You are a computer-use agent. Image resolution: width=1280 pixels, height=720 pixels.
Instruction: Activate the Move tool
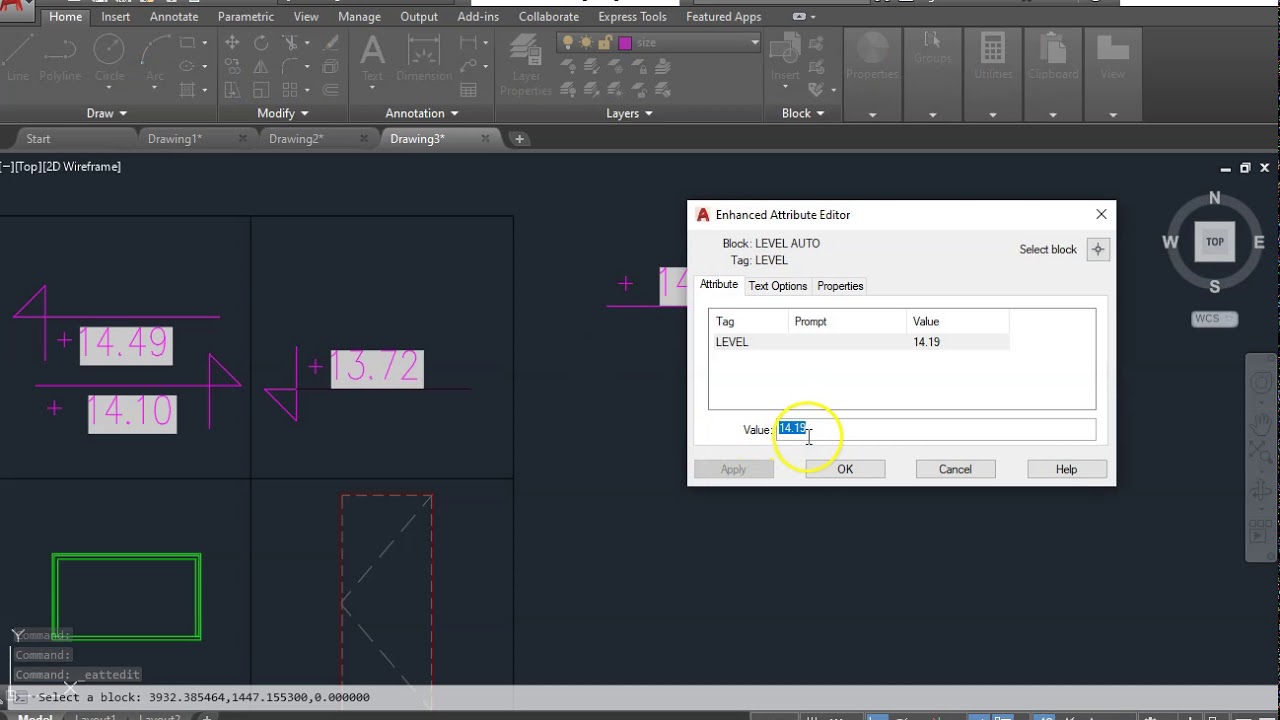pos(232,43)
